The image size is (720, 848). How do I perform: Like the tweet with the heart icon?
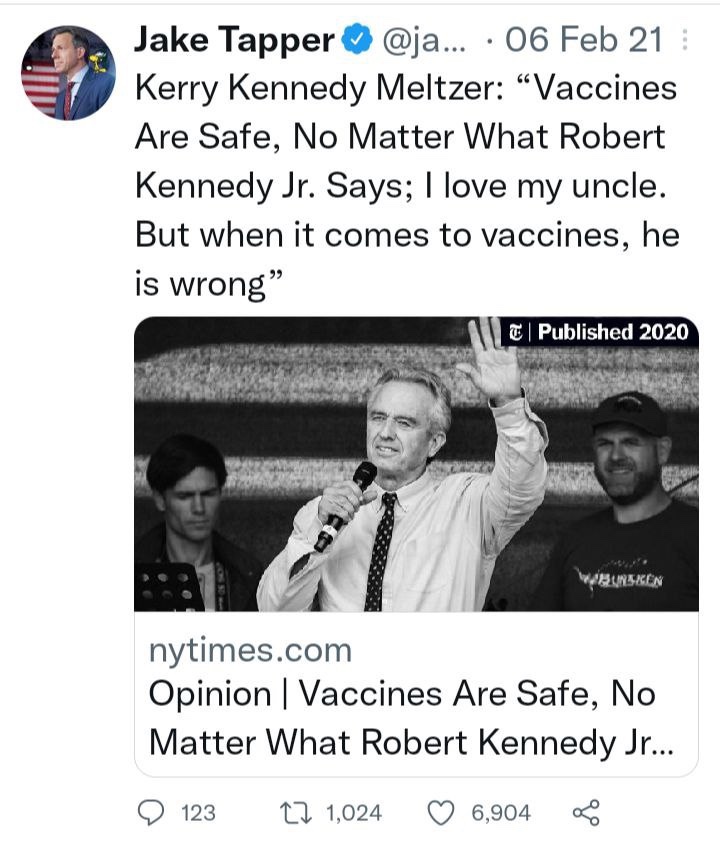(440, 812)
